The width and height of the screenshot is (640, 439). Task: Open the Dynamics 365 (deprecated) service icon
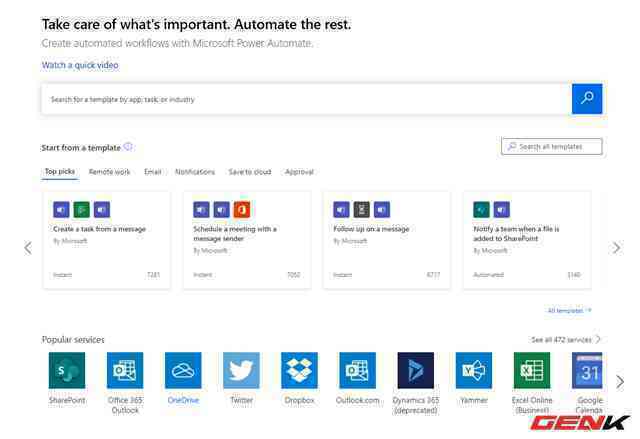[x=416, y=370]
